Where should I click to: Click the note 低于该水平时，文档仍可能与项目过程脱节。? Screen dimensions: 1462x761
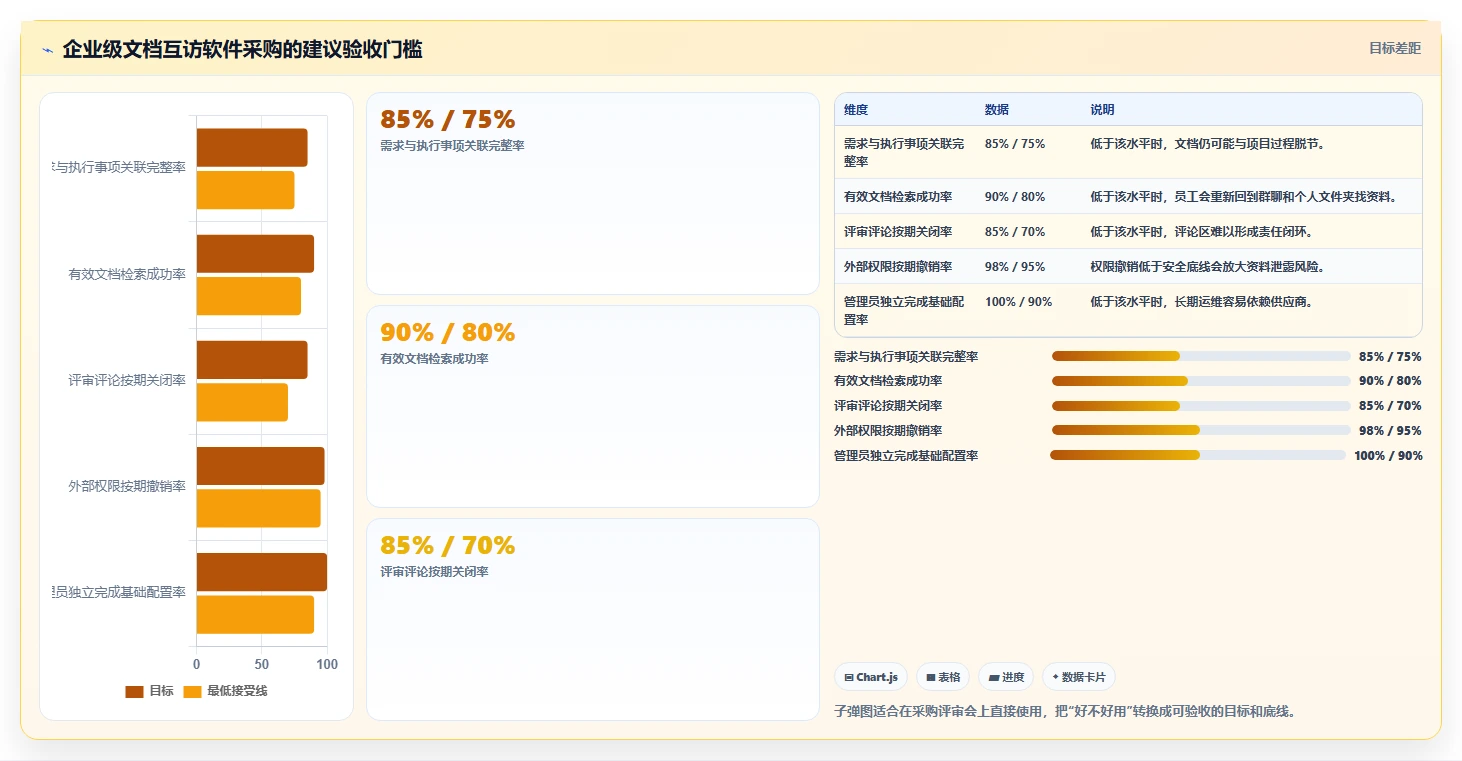[1208, 143]
